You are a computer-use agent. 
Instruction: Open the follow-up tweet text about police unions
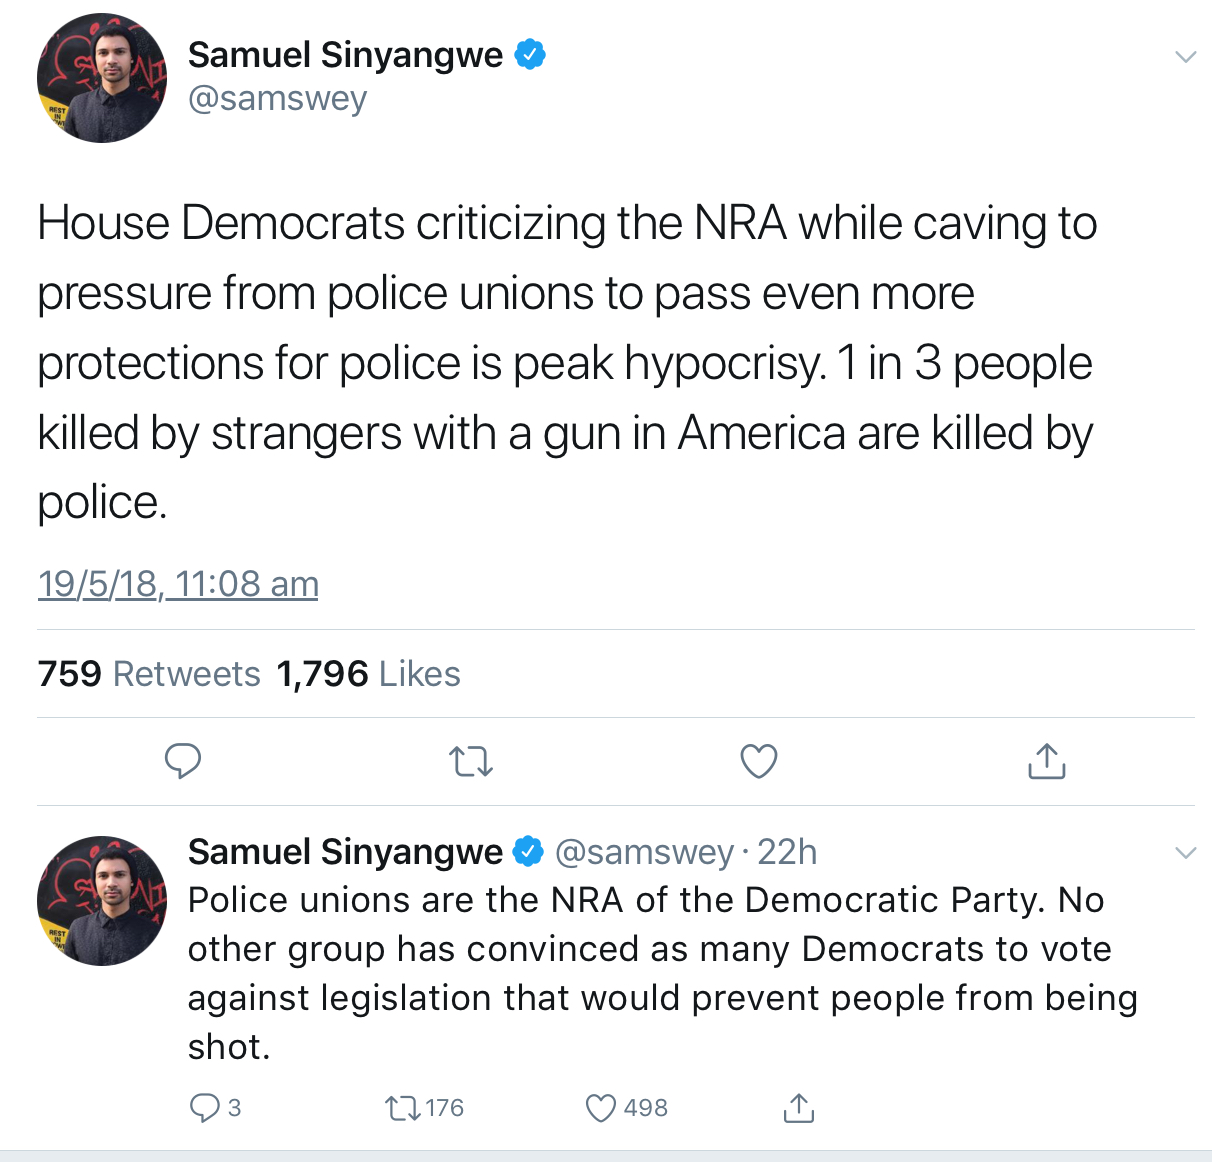[662, 973]
